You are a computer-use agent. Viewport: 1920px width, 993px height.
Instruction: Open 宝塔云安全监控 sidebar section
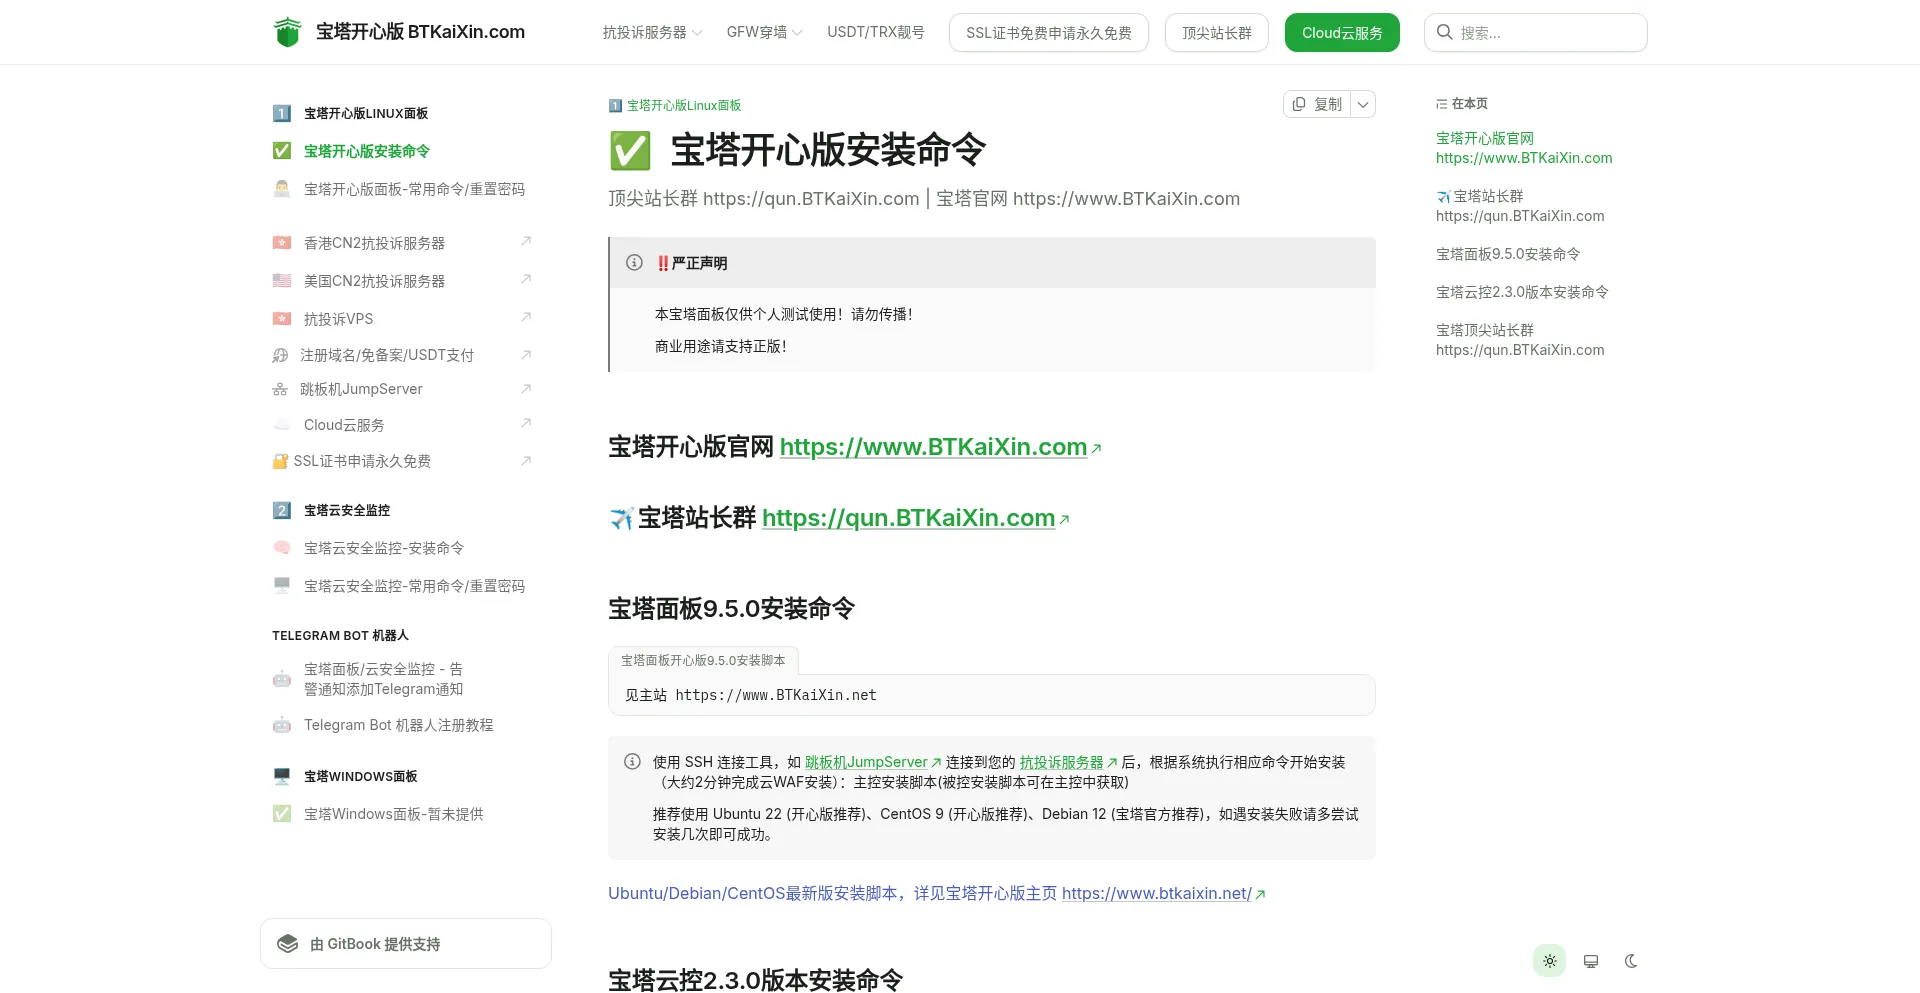click(x=346, y=510)
